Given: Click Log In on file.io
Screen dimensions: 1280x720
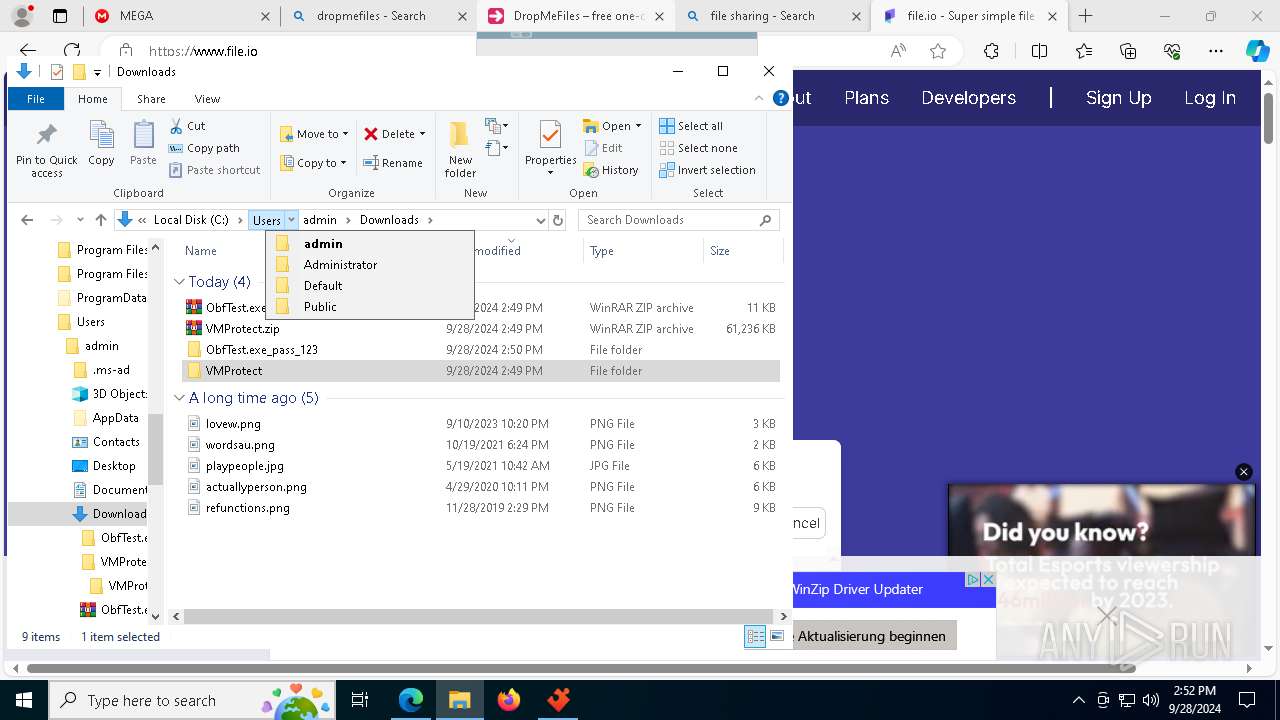Looking at the screenshot, I should coord(1210,98).
